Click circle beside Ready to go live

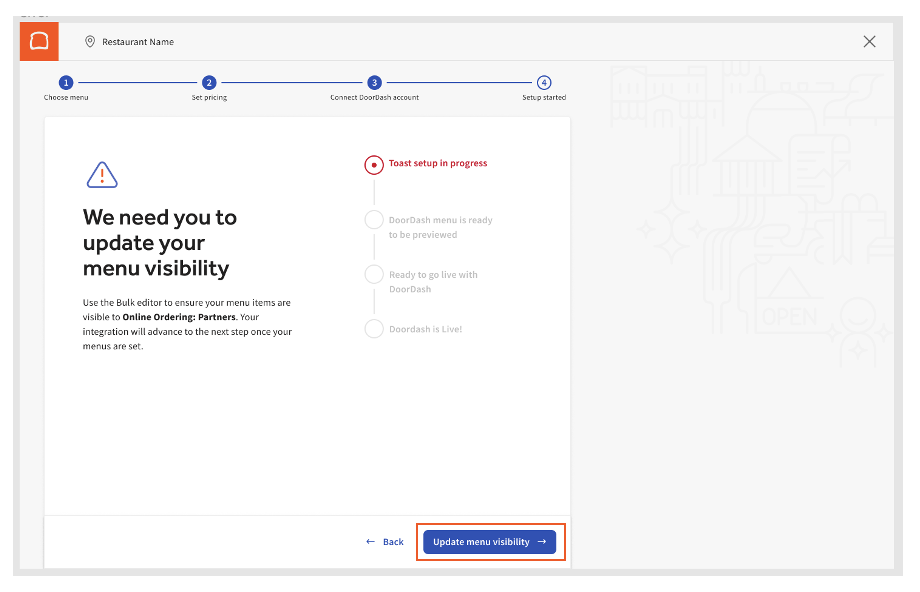point(374,275)
